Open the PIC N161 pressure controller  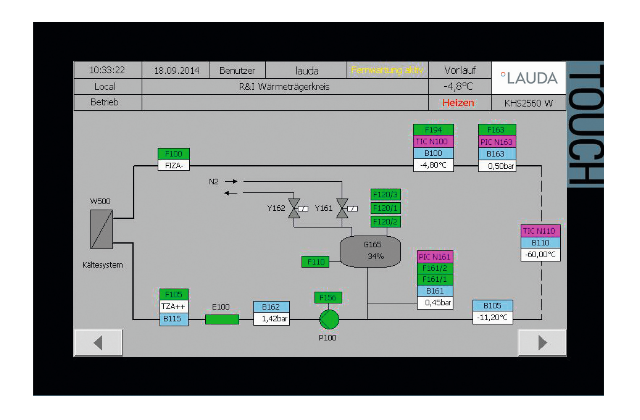435,257
